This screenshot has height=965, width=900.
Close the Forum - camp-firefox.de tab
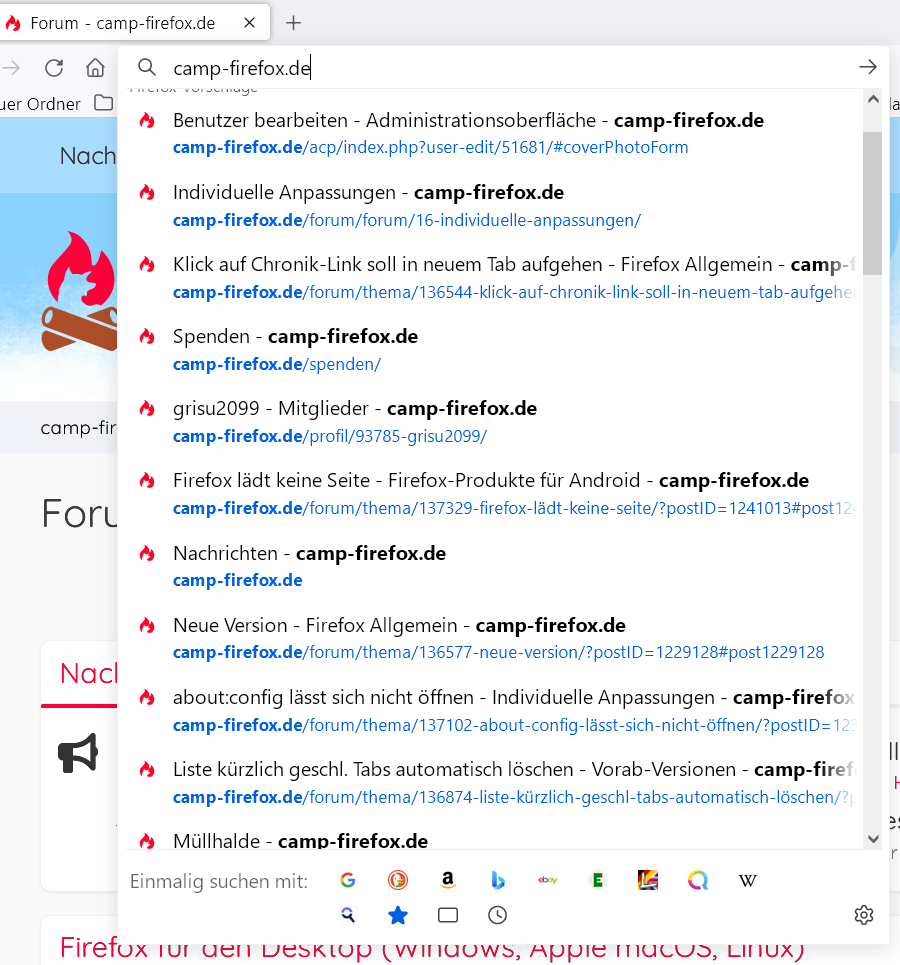249,23
